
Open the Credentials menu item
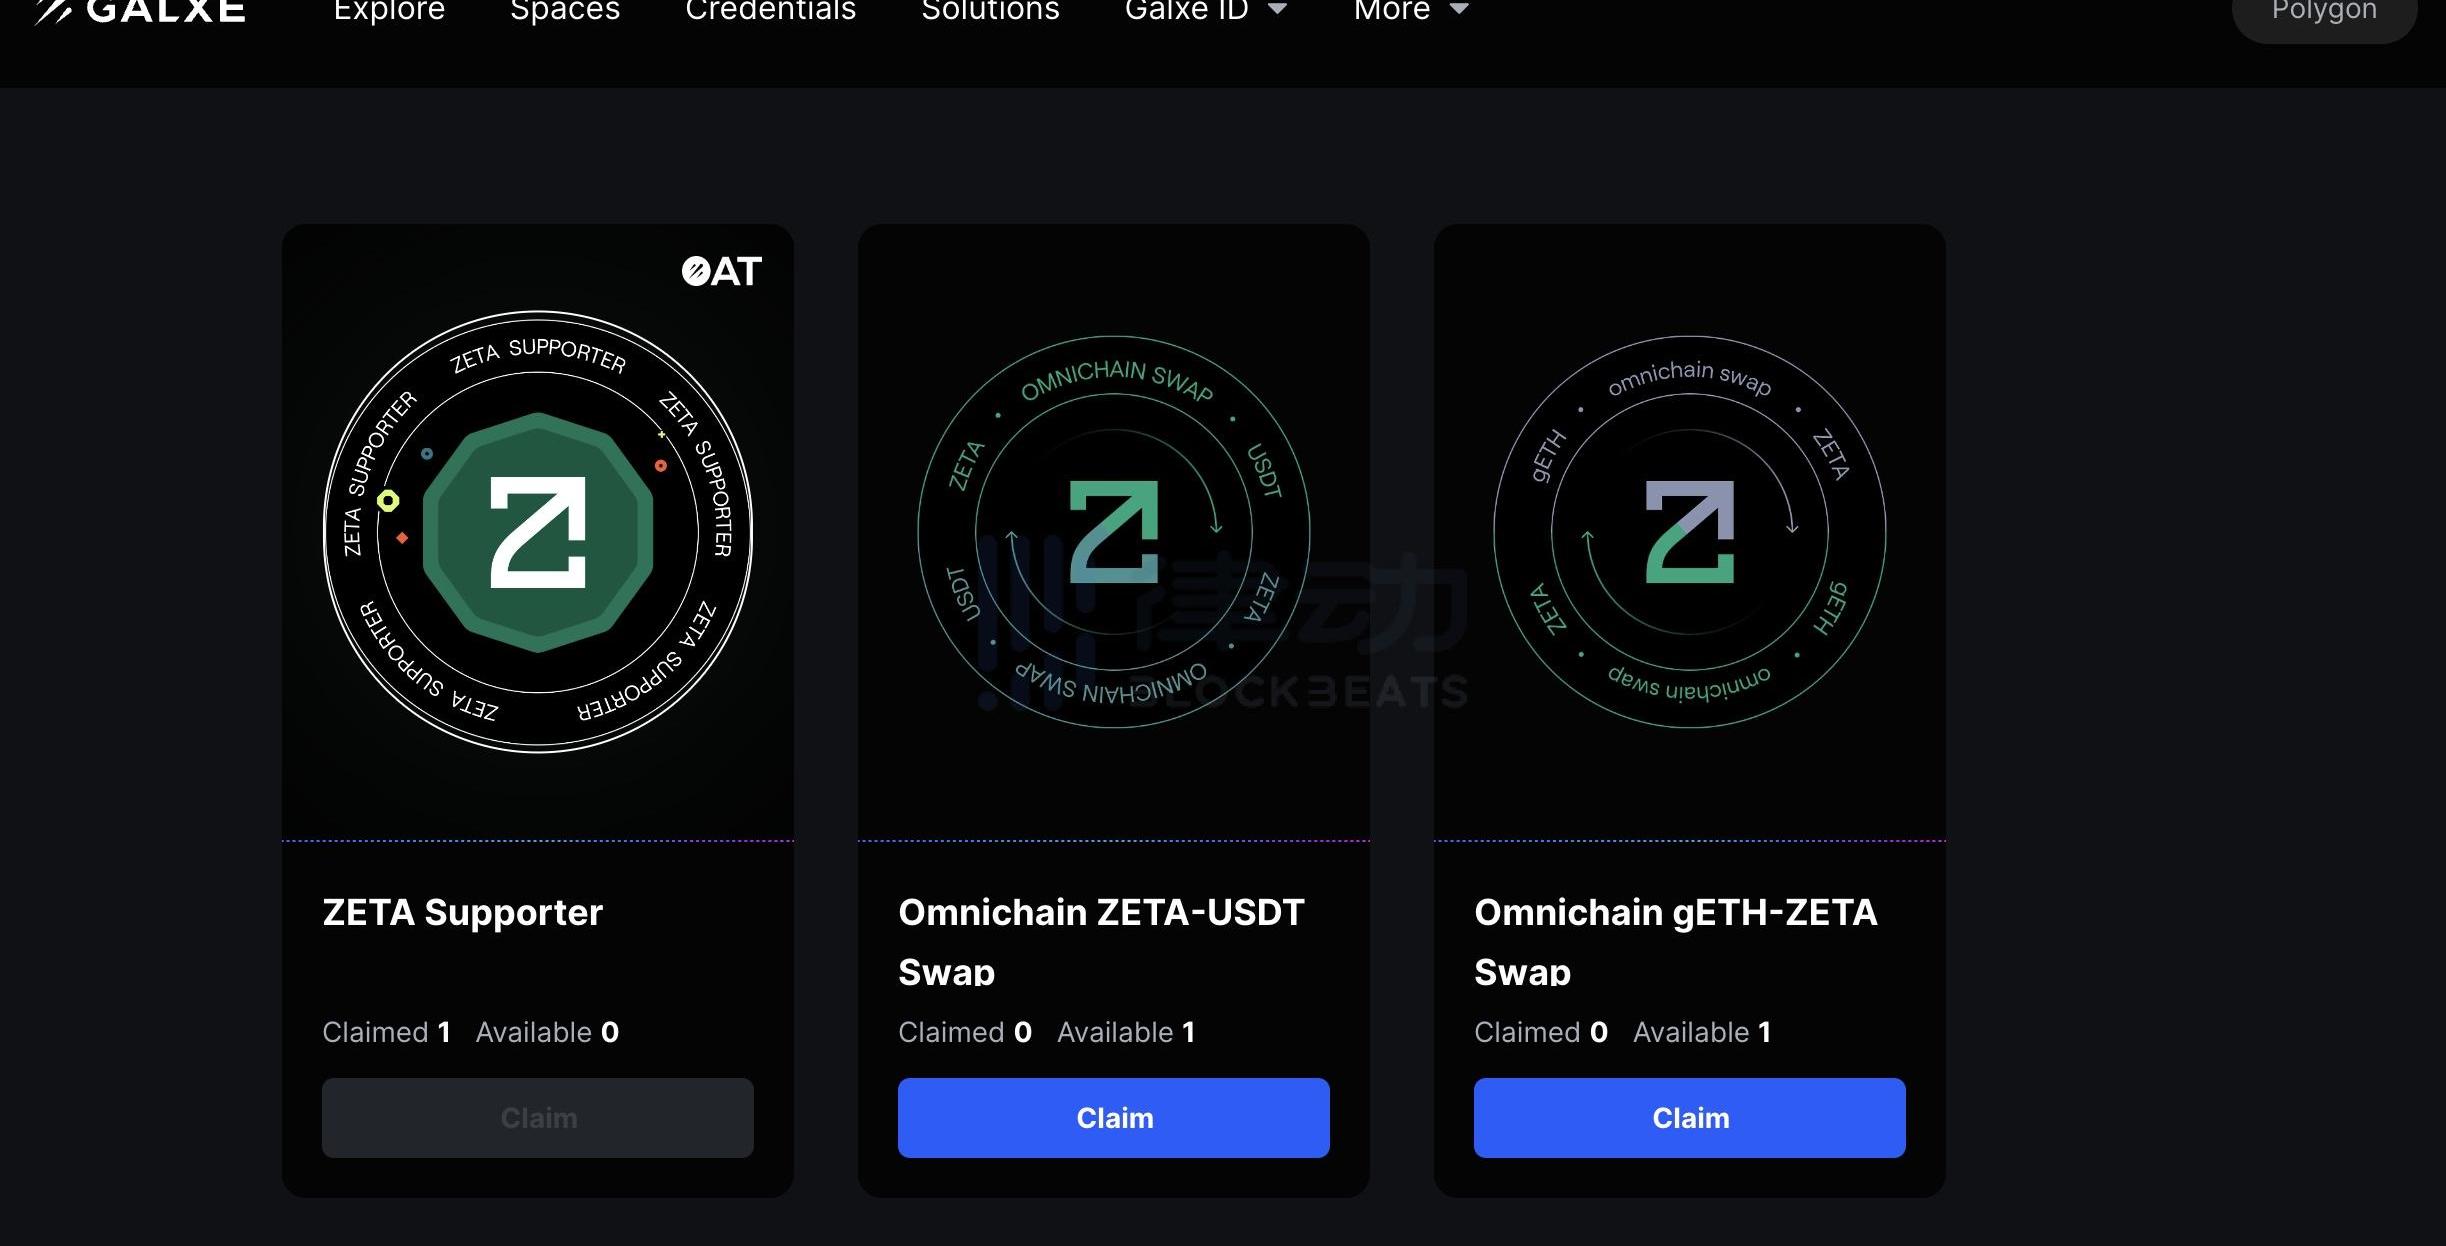771,10
